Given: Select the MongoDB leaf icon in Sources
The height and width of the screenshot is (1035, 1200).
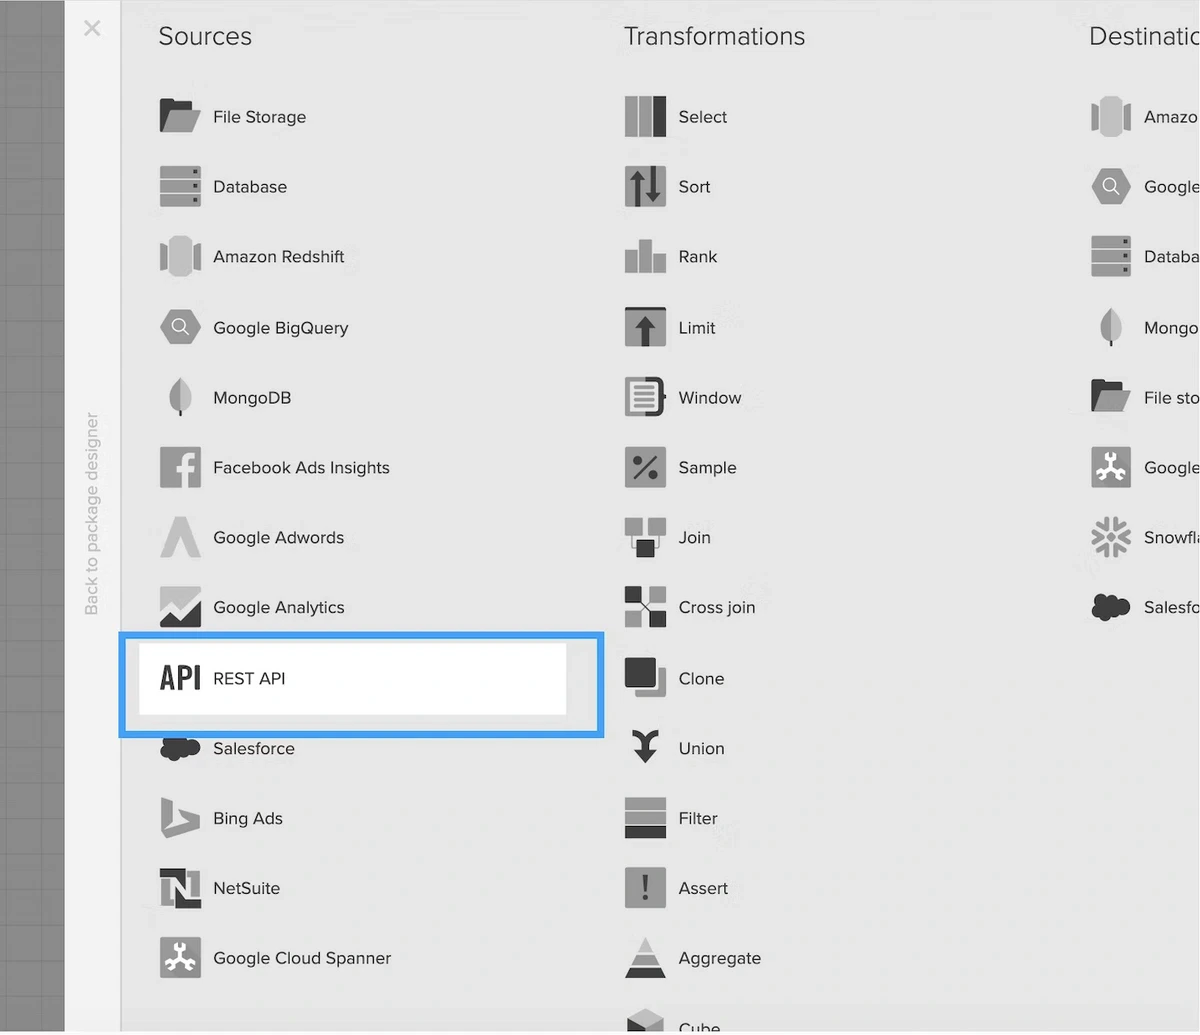Looking at the screenshot, I should tap(180, 397).
